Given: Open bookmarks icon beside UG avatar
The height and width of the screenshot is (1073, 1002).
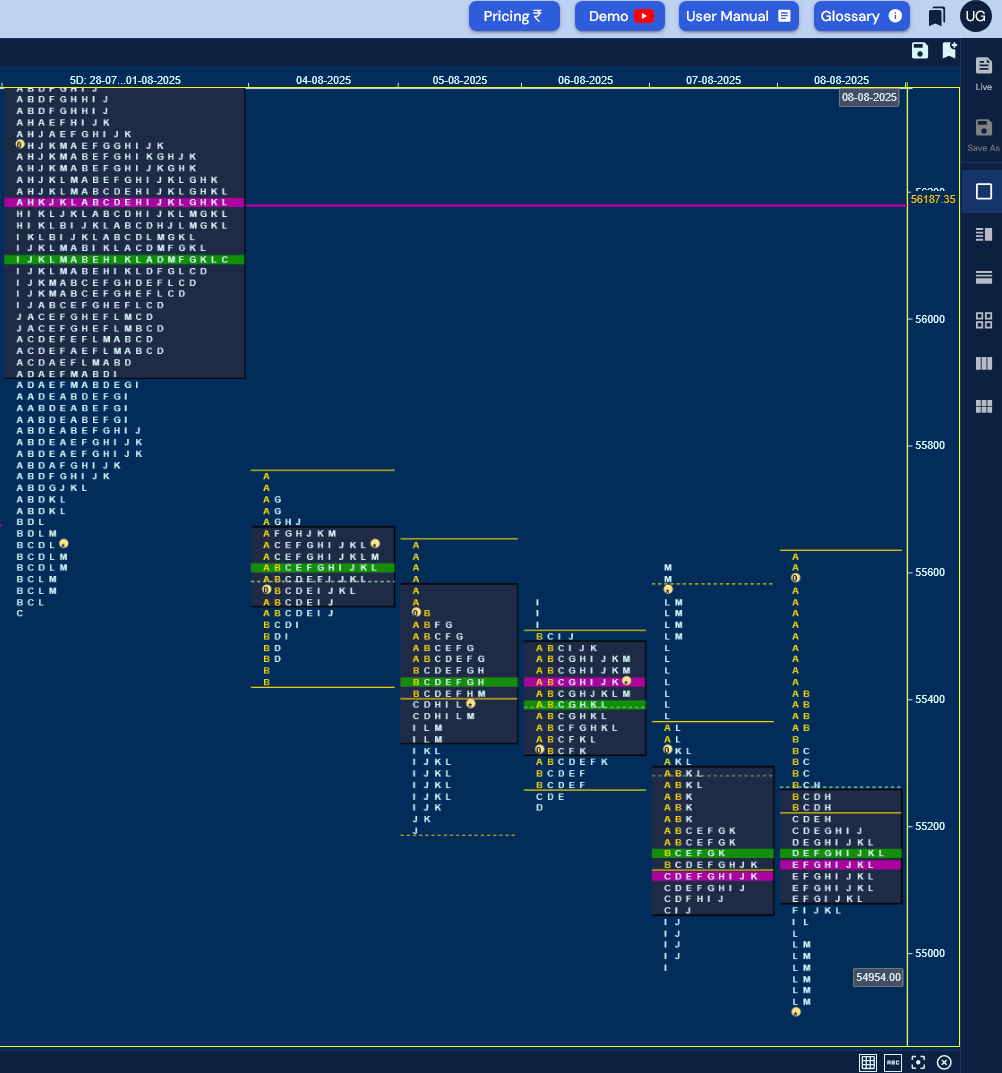Looking at the screenshot, I should (936, 16).
